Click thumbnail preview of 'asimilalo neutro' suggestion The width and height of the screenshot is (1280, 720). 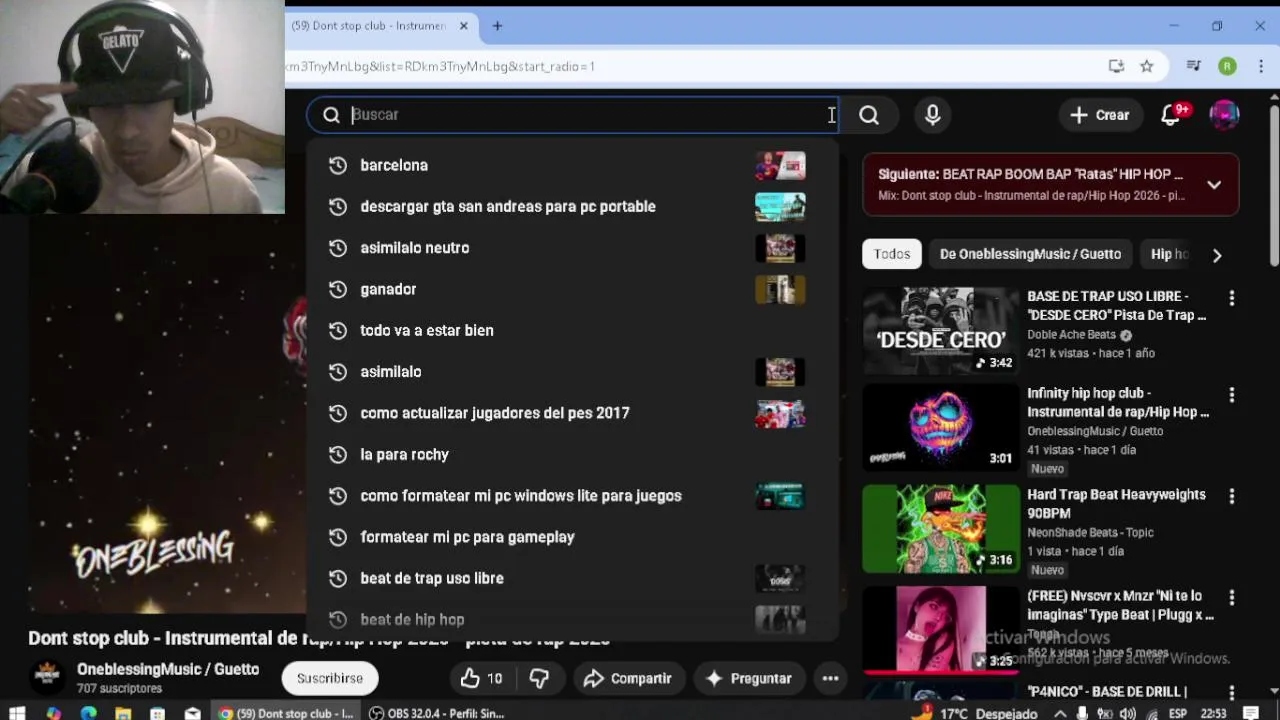[780, 248]
